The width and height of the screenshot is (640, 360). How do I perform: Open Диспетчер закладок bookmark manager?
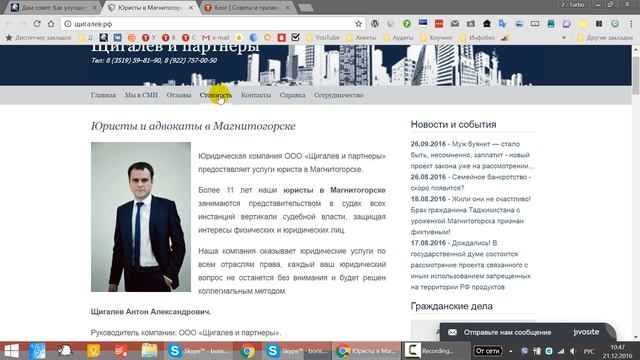point(38,38)
